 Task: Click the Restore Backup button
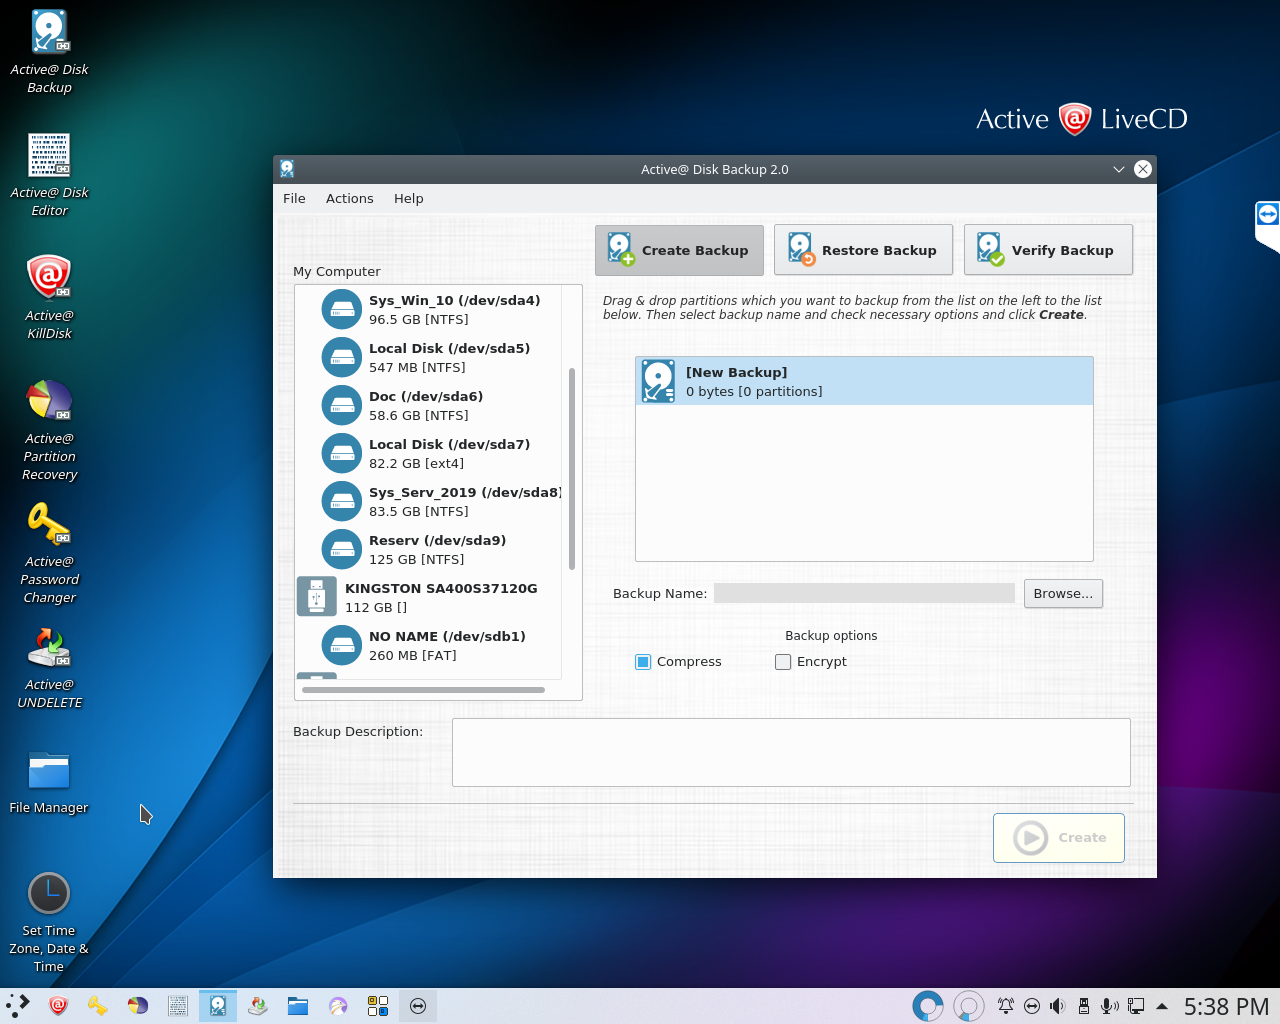(x=863, y=250)
